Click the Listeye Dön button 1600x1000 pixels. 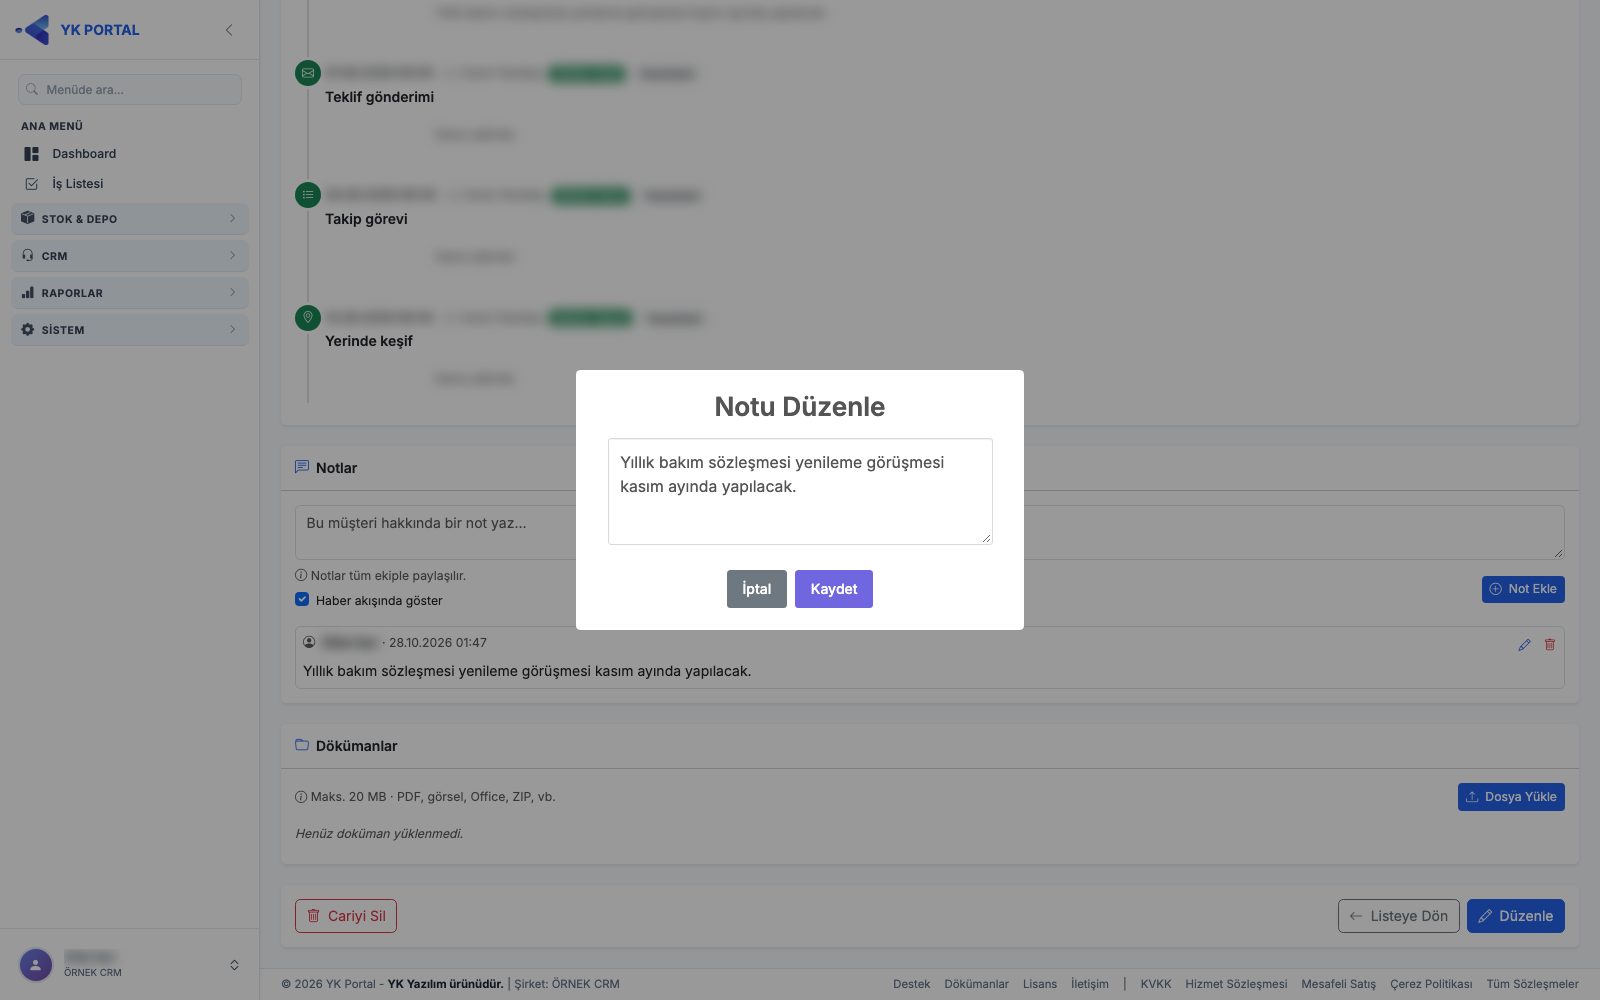[1399, 916]
